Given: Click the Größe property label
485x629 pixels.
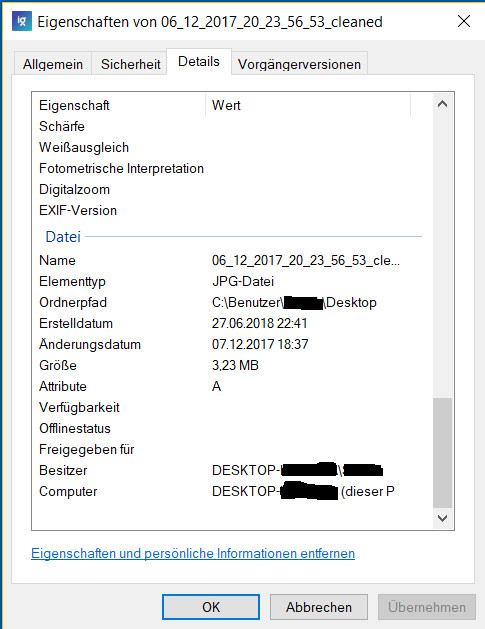Looking at the screenshot, I should tap(58, 365).
